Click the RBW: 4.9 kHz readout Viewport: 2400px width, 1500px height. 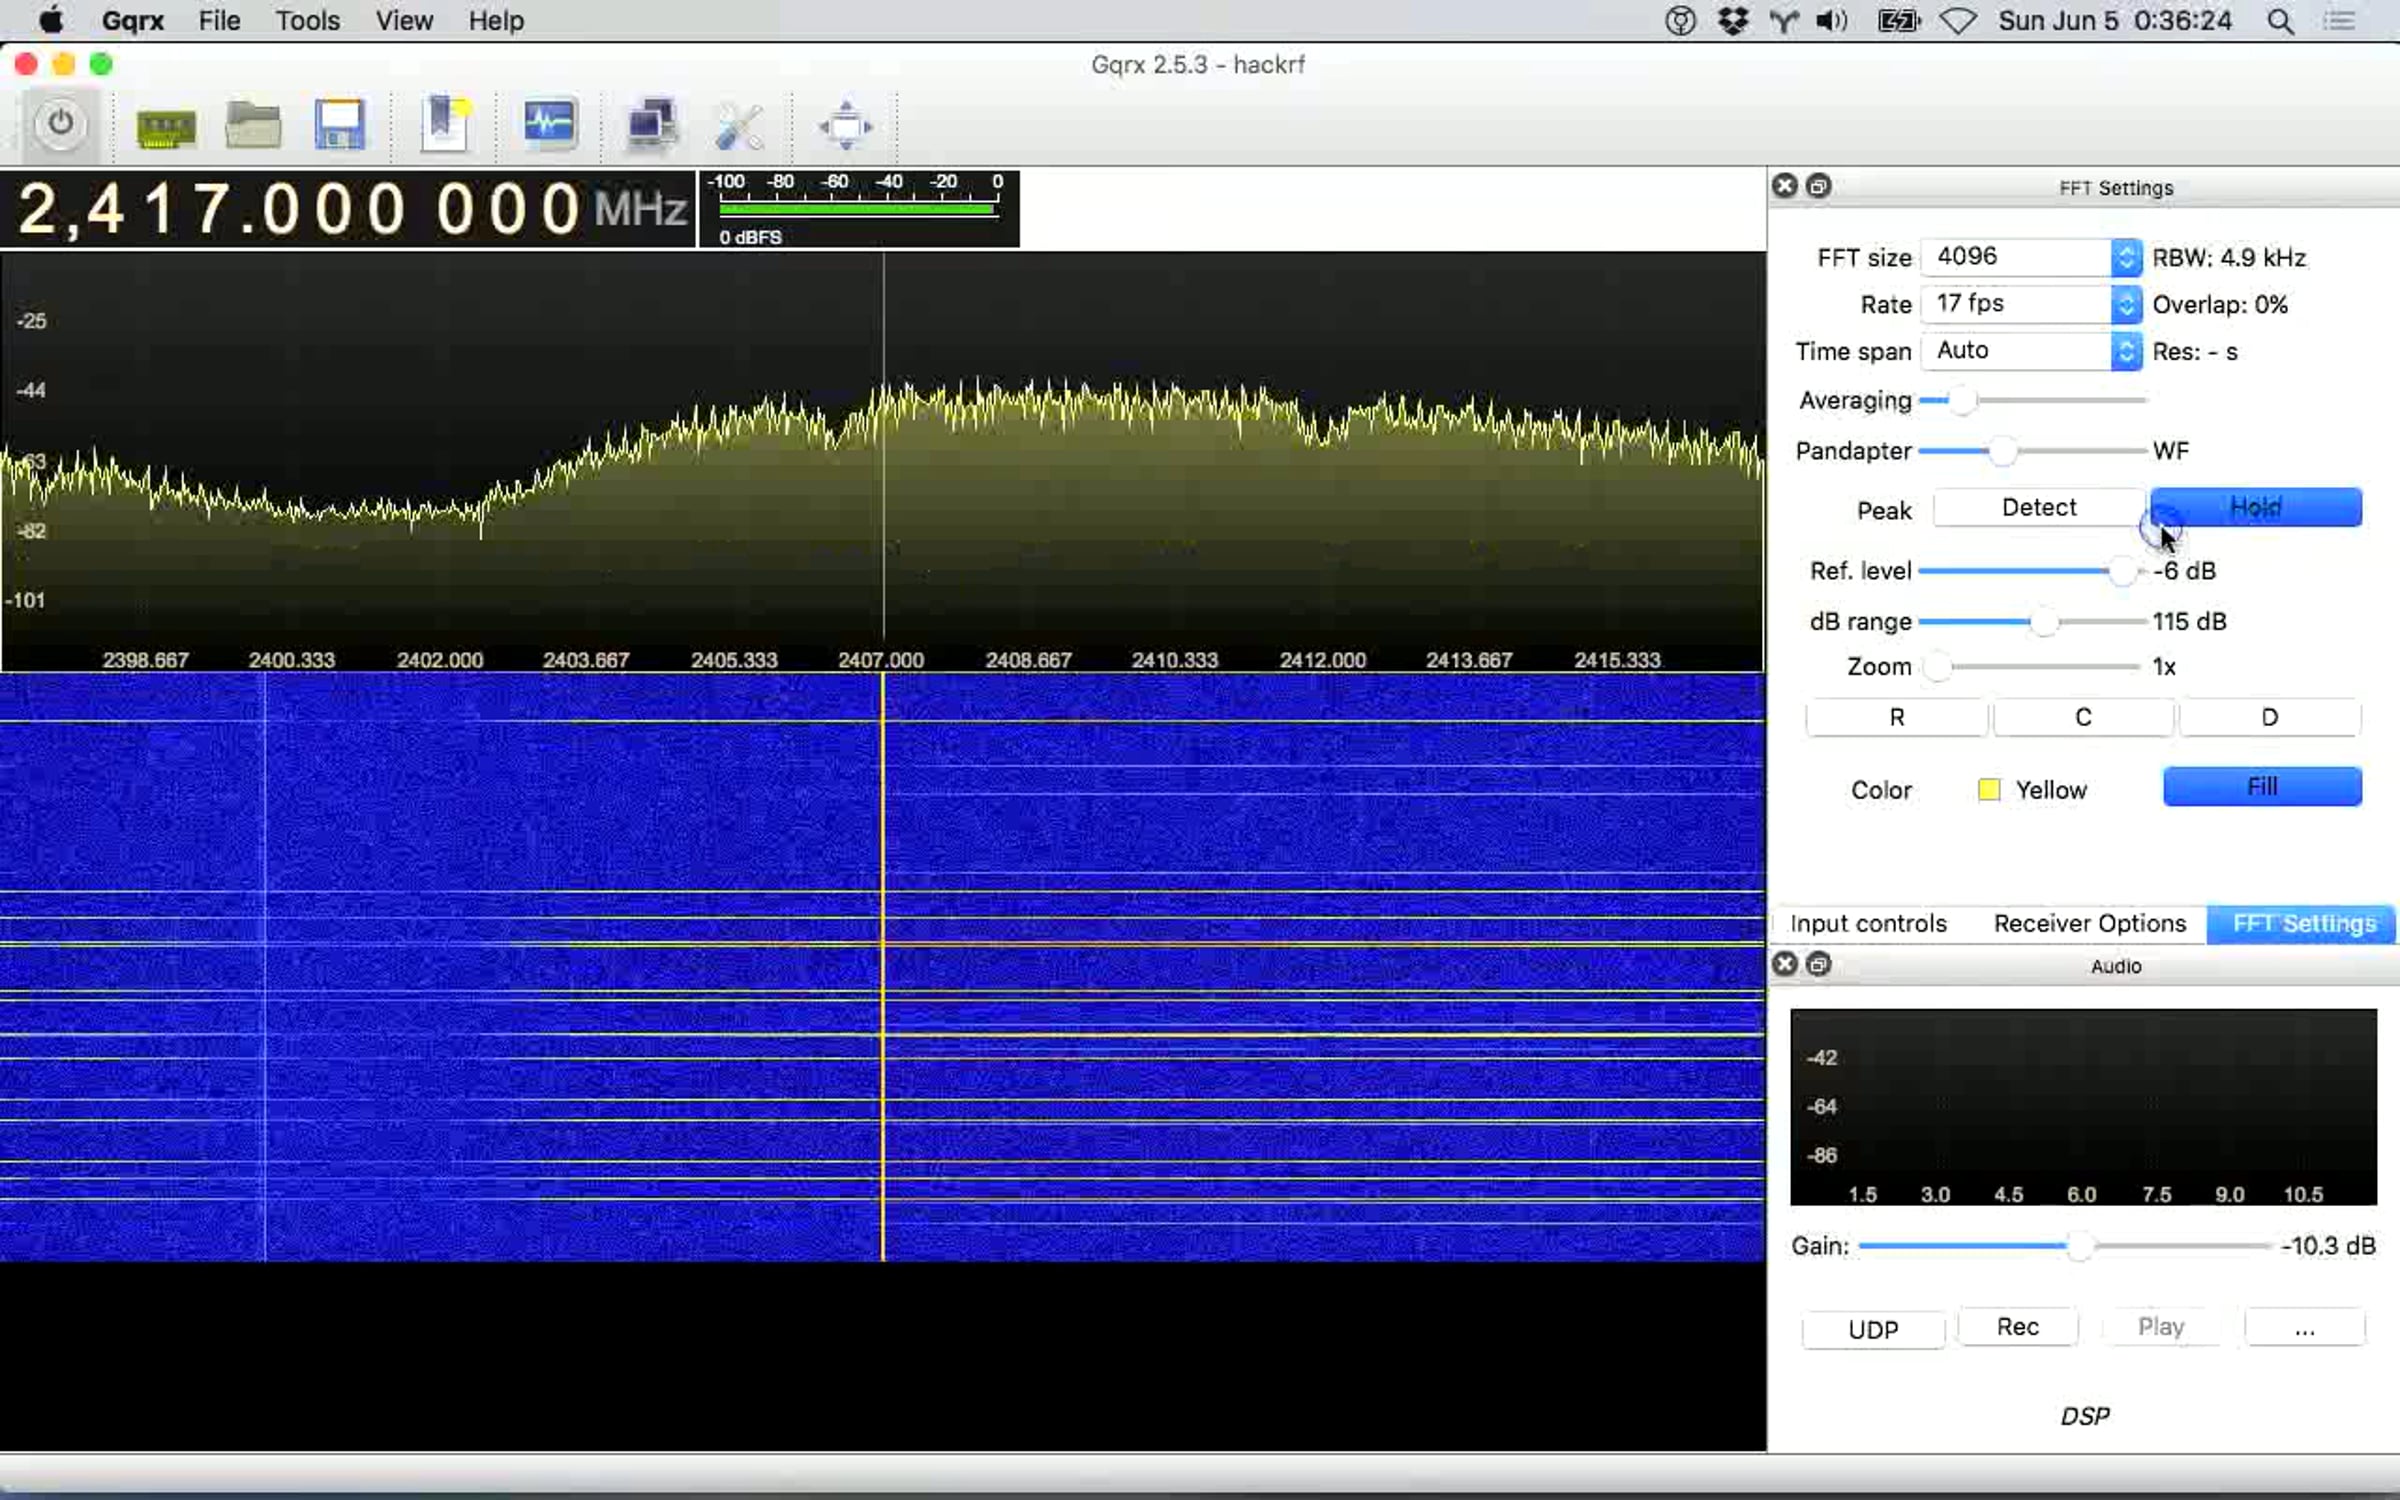coord(2229,258)
